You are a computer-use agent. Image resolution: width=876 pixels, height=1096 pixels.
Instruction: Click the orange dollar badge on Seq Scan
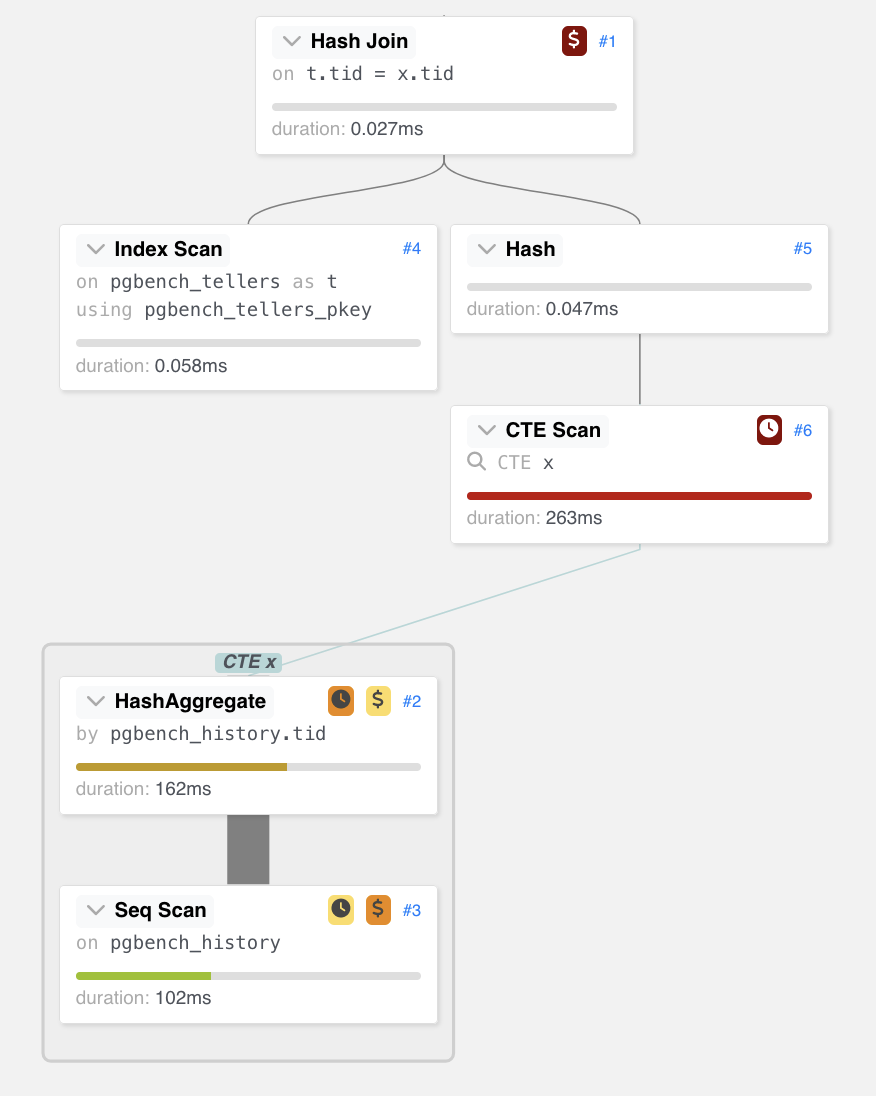(x=378, y=909)
